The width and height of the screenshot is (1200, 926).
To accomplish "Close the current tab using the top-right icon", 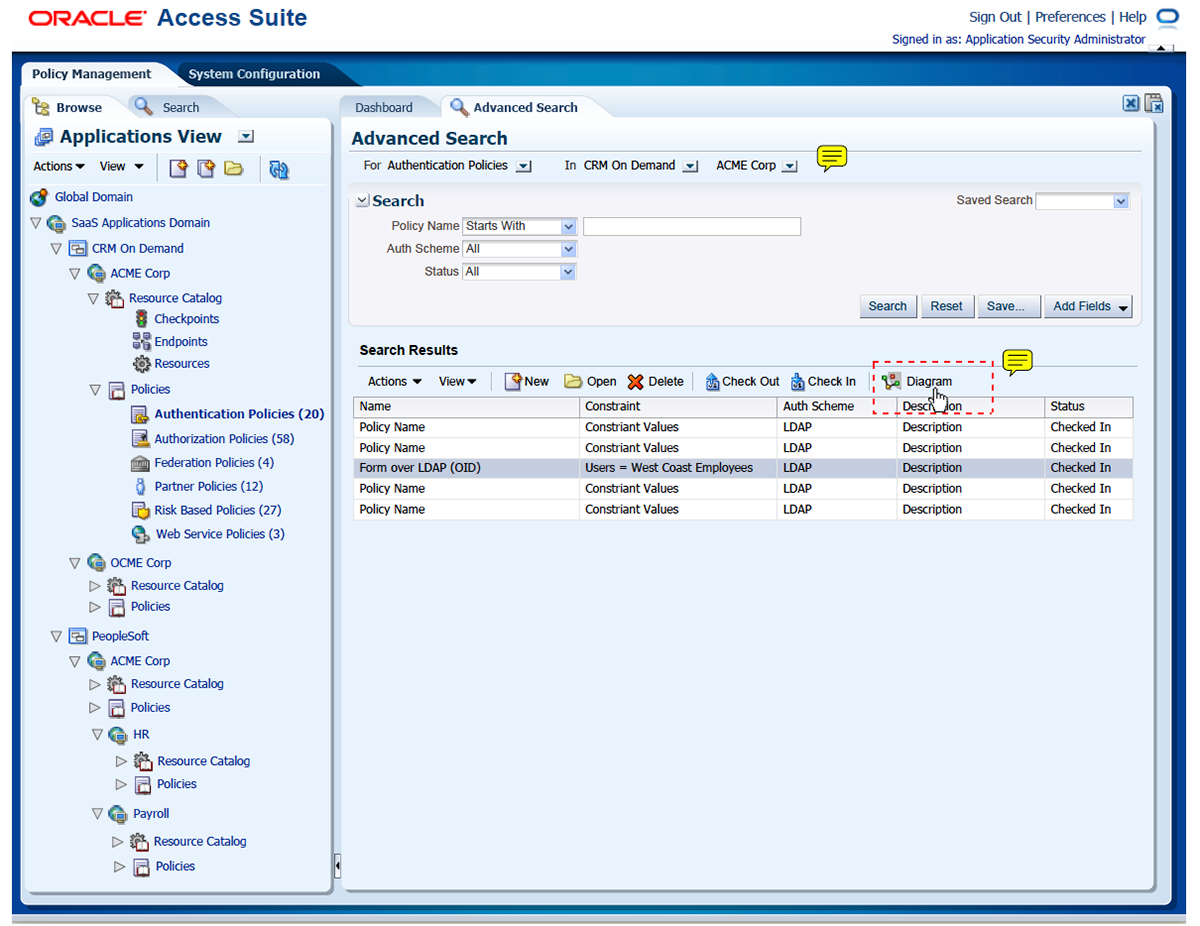I will coord(1130,103).
